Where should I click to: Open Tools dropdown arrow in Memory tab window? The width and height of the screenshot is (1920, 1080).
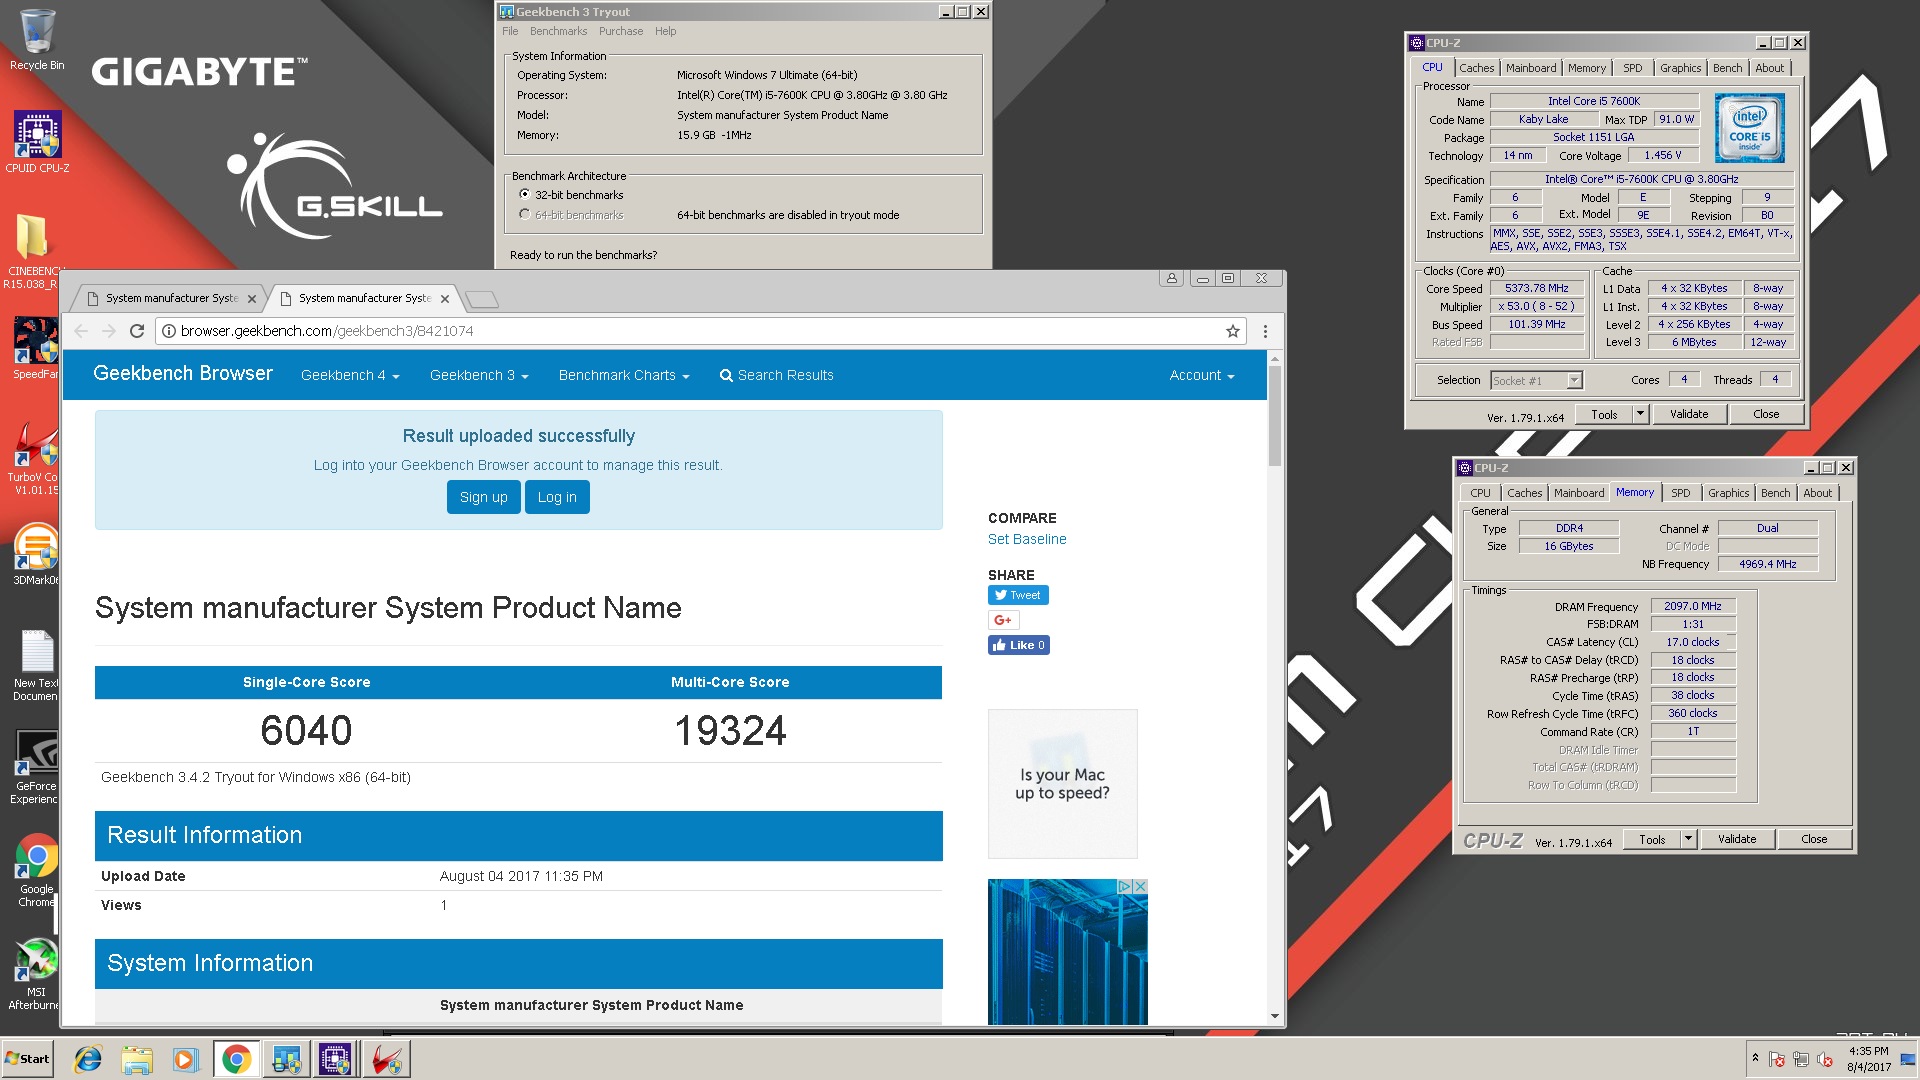point(1688,839)
